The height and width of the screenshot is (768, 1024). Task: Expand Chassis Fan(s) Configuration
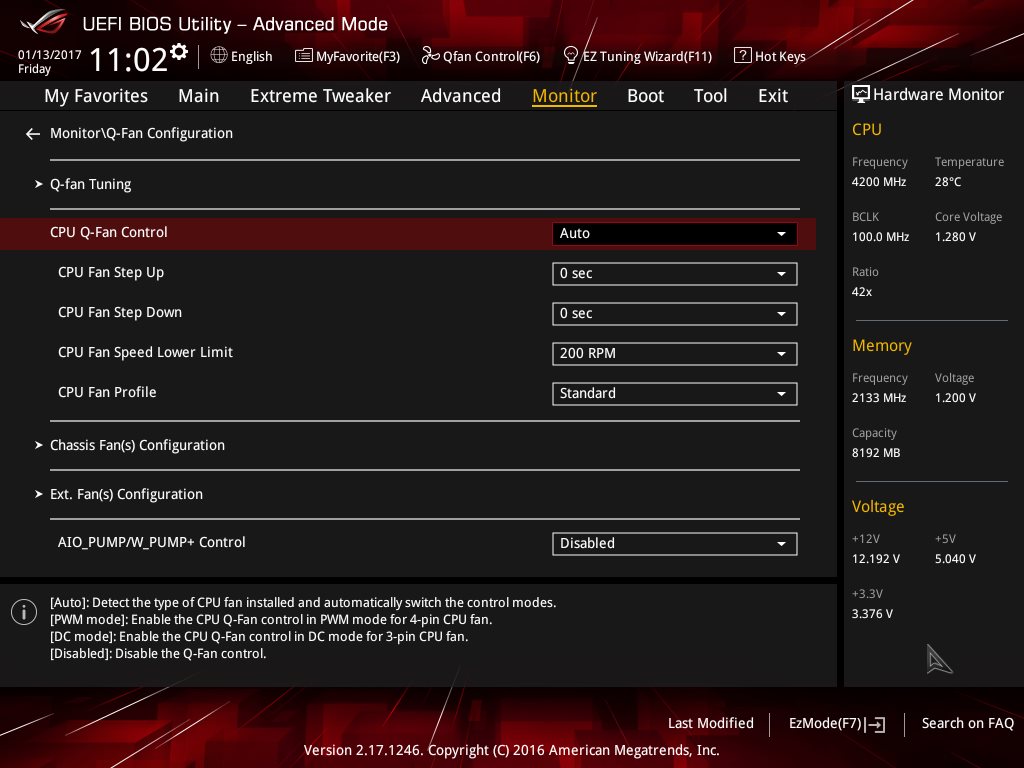coord(137,445)
